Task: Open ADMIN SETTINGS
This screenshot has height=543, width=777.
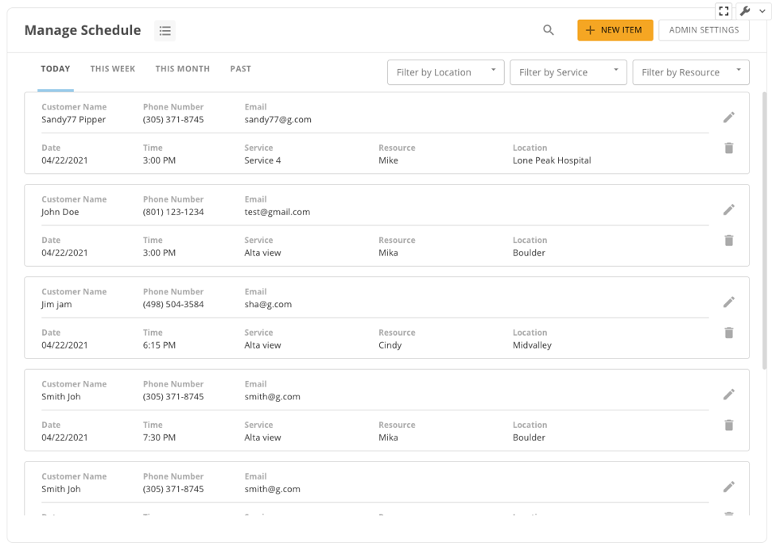Action: pyautogui.click(x=704, y=30)
